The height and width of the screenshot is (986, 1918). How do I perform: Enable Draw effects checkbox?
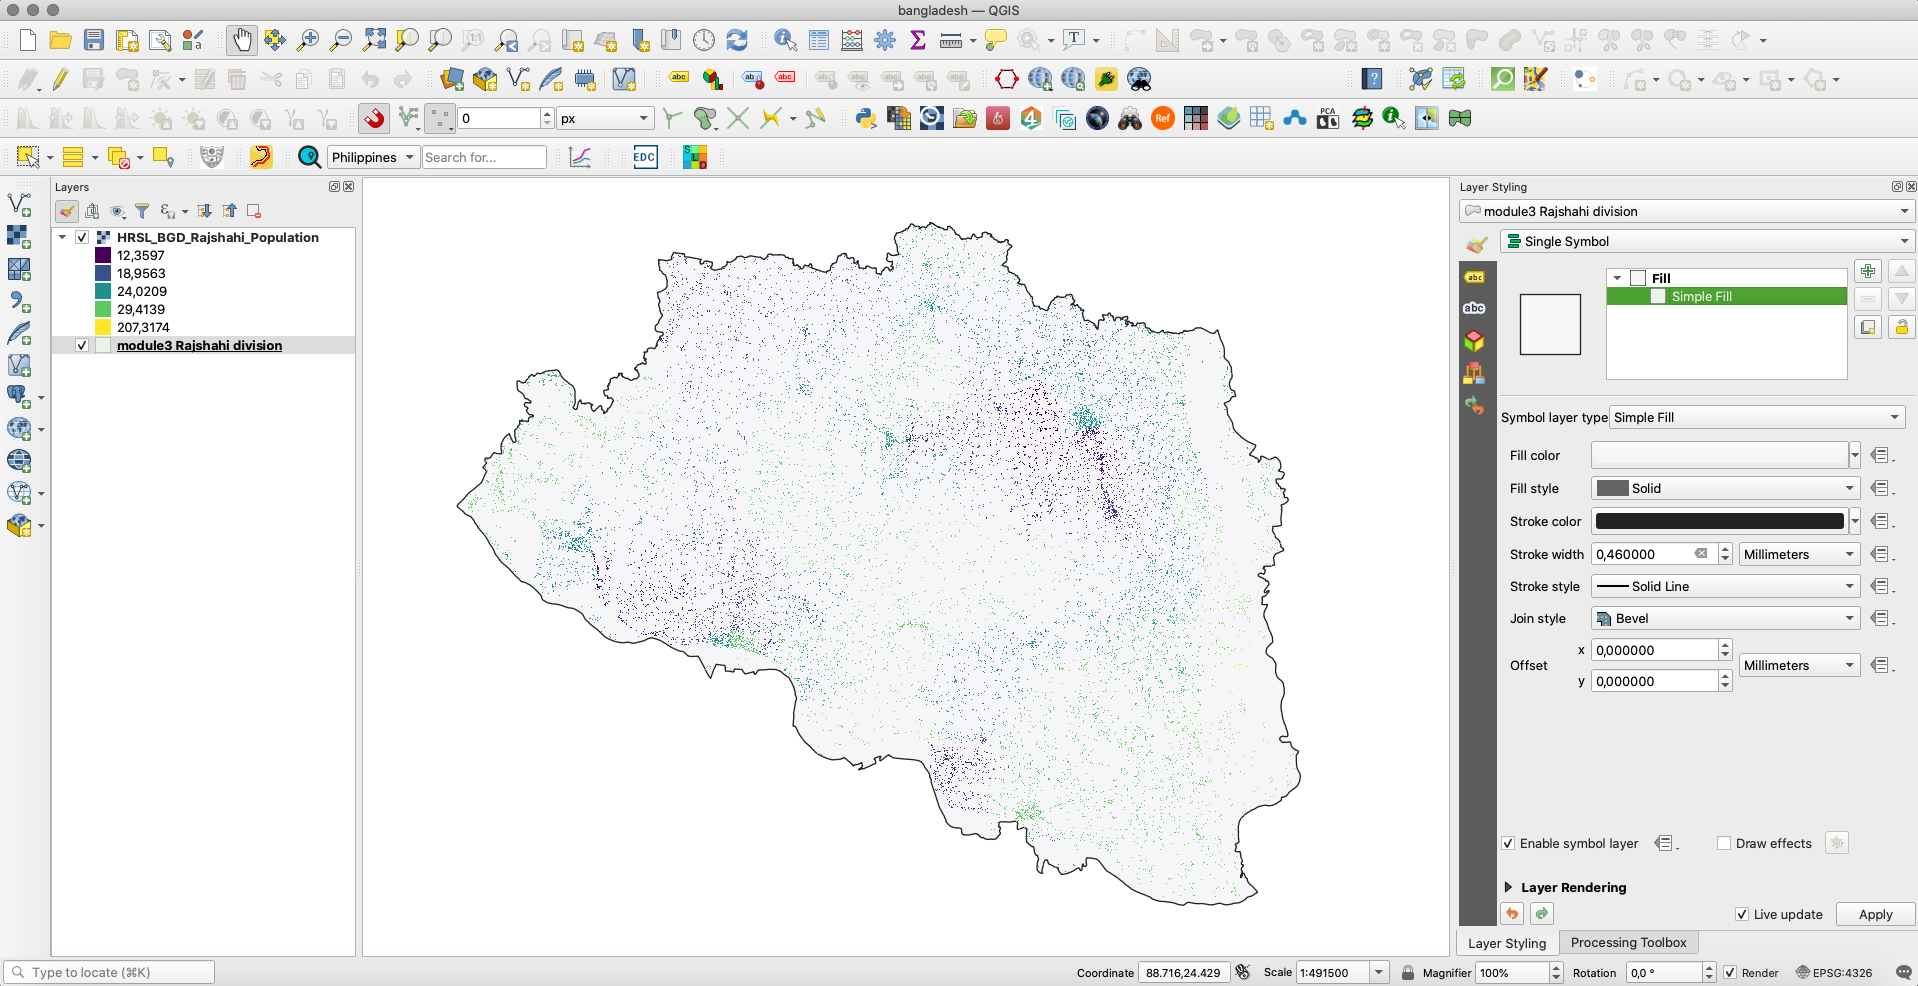click(x=1724, y=843)
